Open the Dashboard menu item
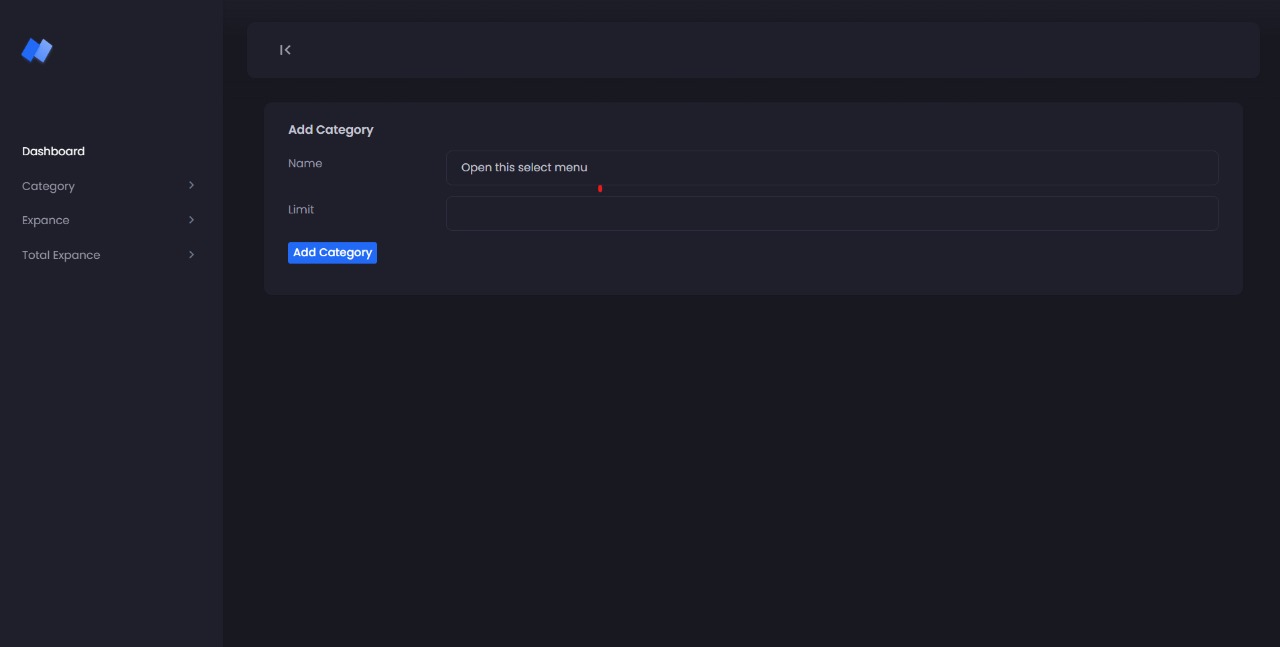The height and width of the screenshot is (647, 1280). point(53,151)
